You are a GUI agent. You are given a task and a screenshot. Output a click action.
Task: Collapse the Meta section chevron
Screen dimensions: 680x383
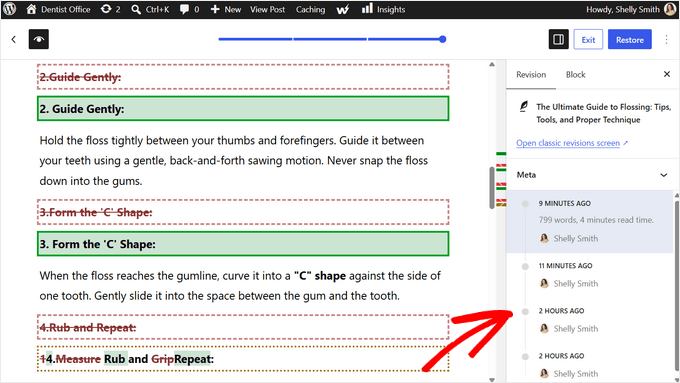coord(664,175)
